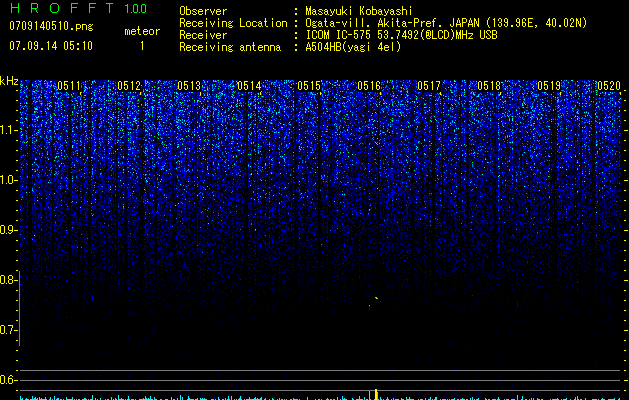Click the HROFFT 1.0.0 title text
This screenshot has height=400, width=629.
pos(78,8)
